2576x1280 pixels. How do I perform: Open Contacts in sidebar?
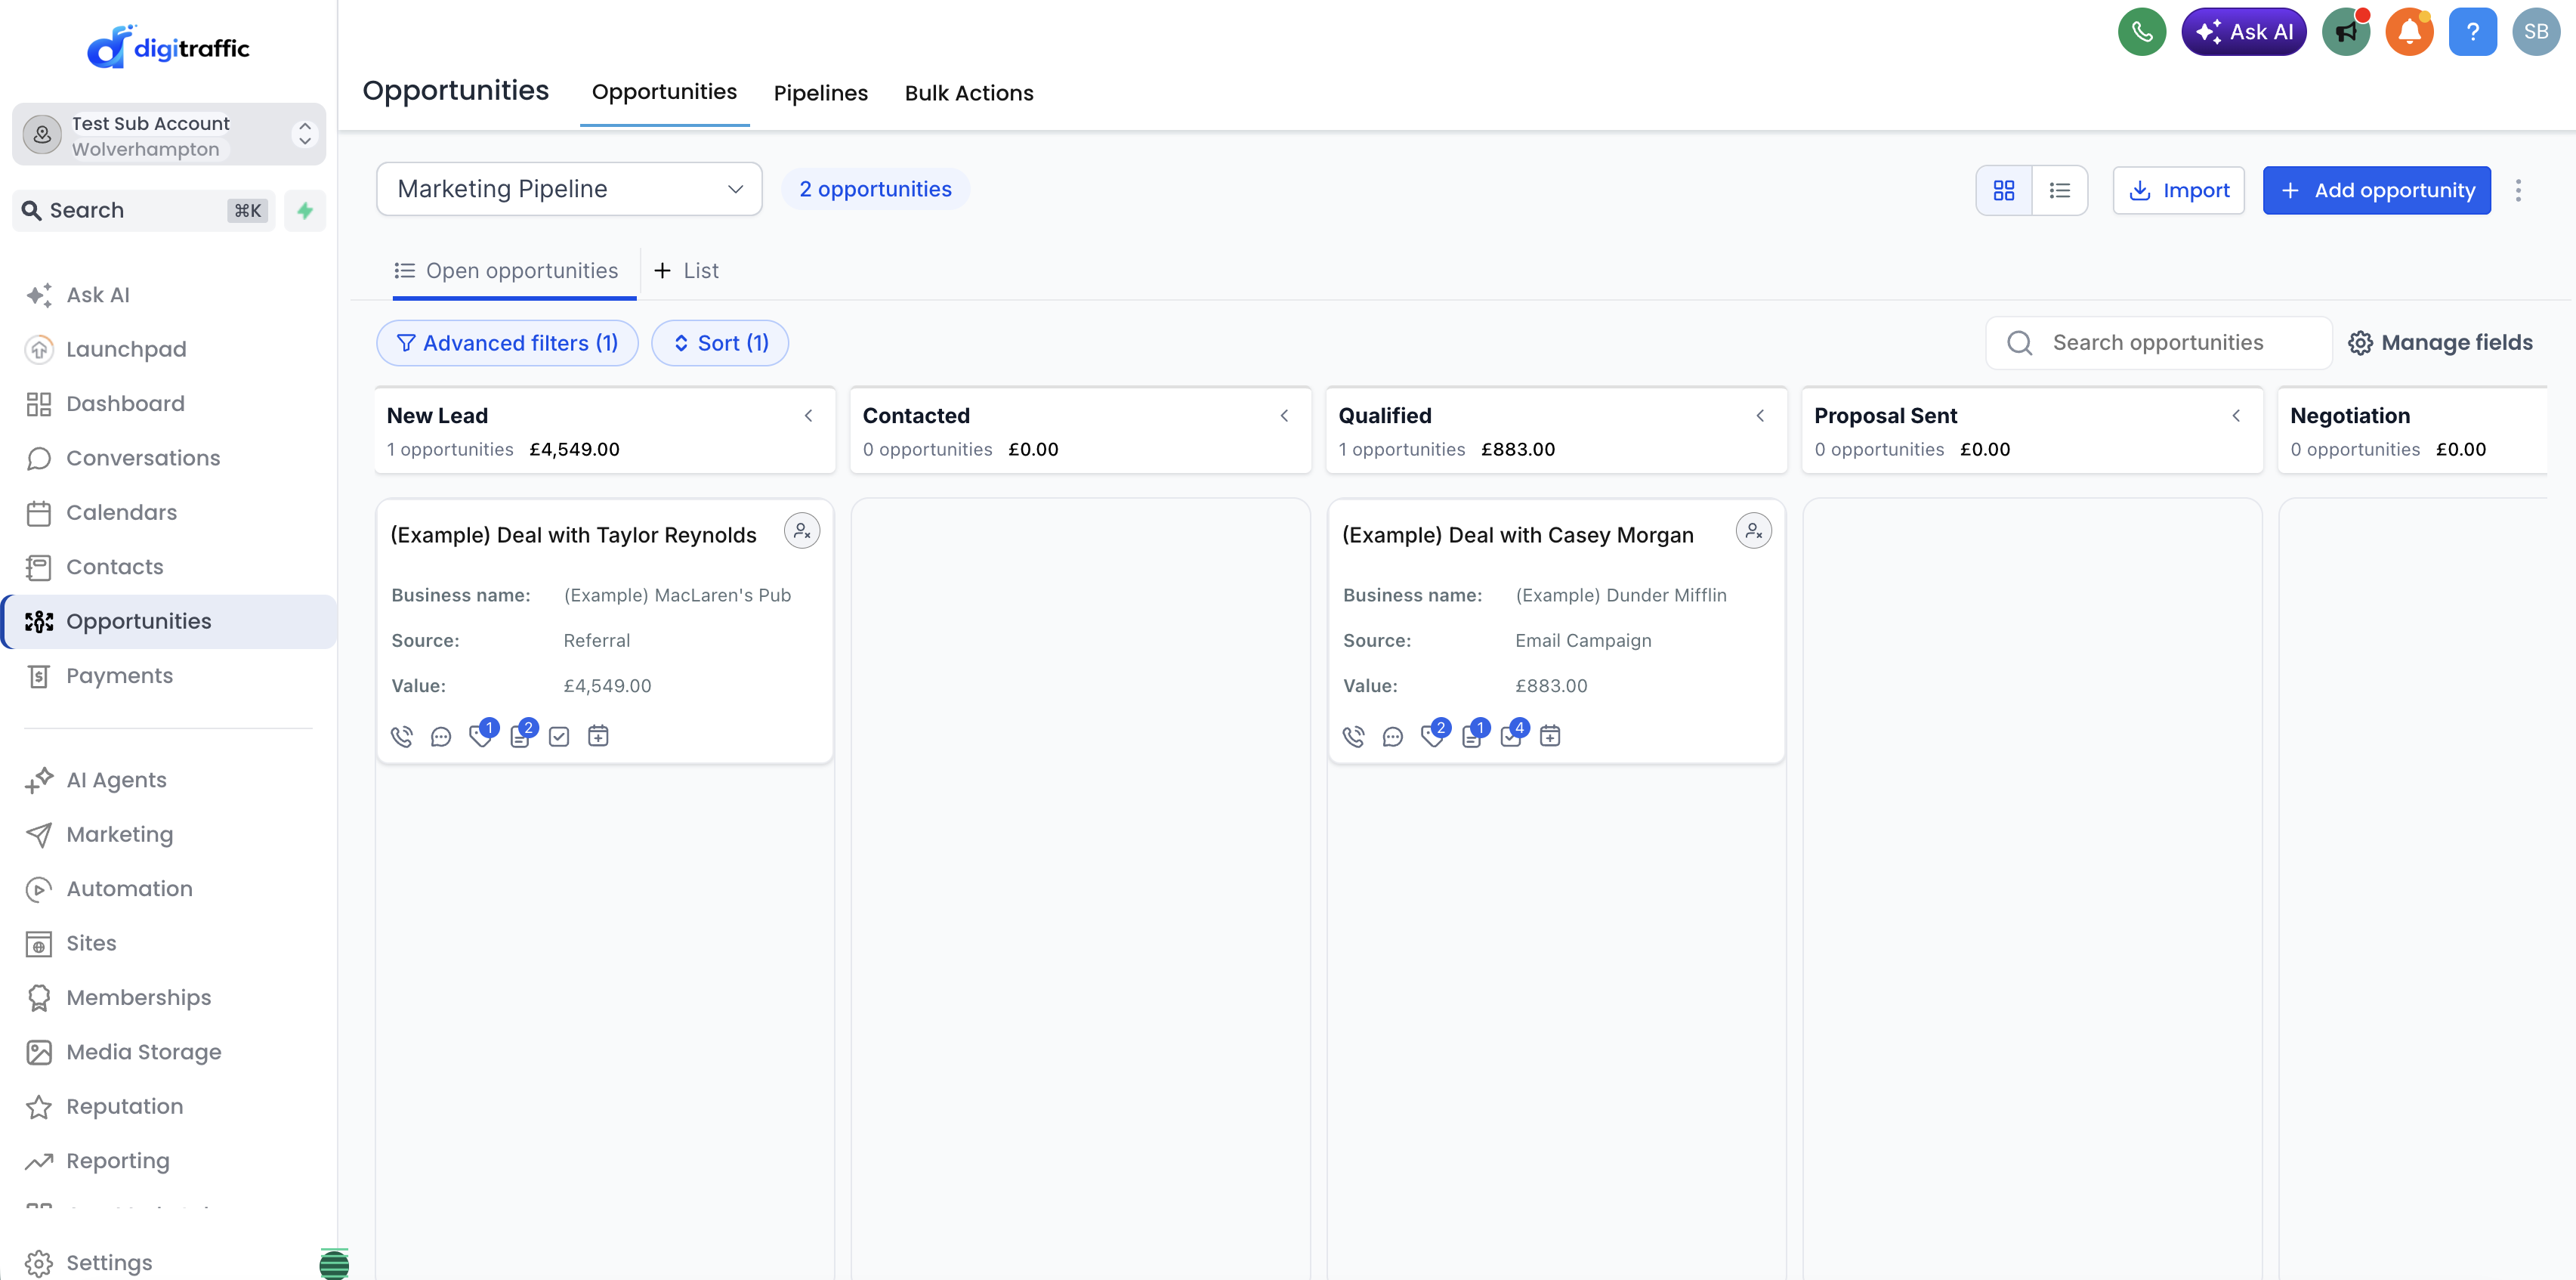coord(168,567)
